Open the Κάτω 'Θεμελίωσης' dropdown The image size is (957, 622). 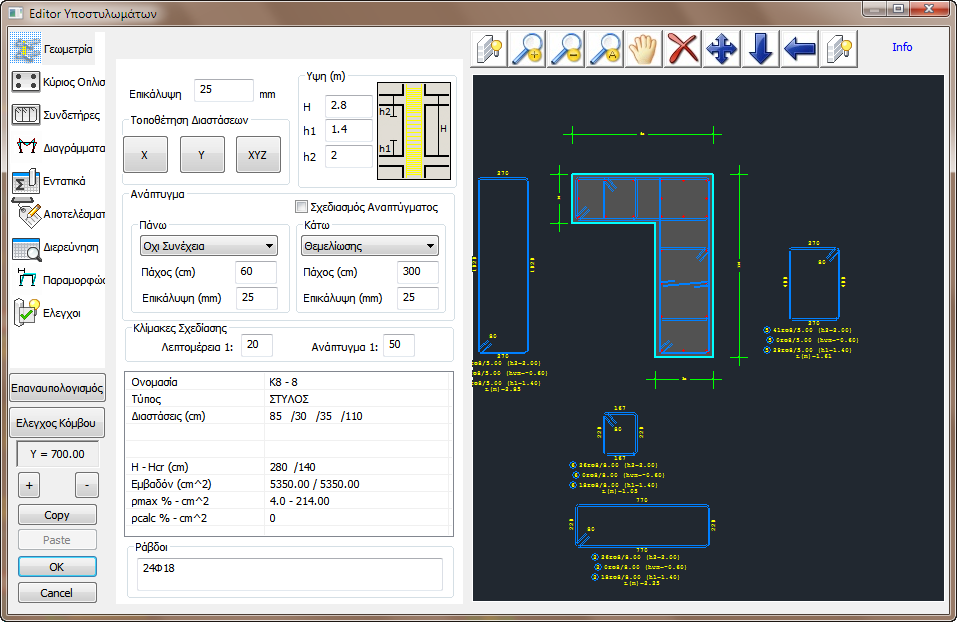coord(370,246)
